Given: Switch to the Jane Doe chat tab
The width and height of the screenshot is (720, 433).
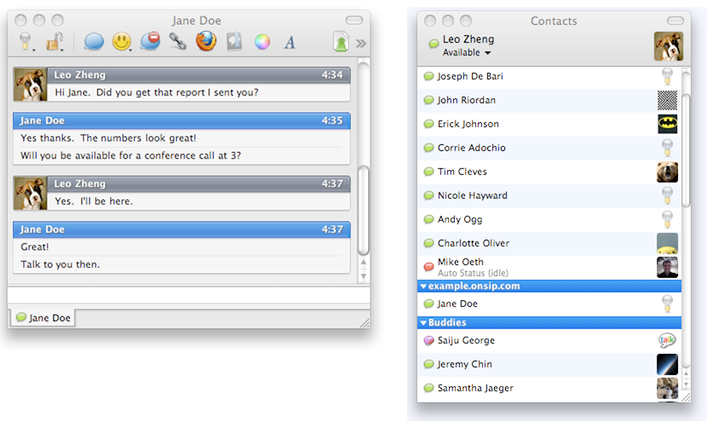Looking at the screenshot, I should tap(44, 318).
